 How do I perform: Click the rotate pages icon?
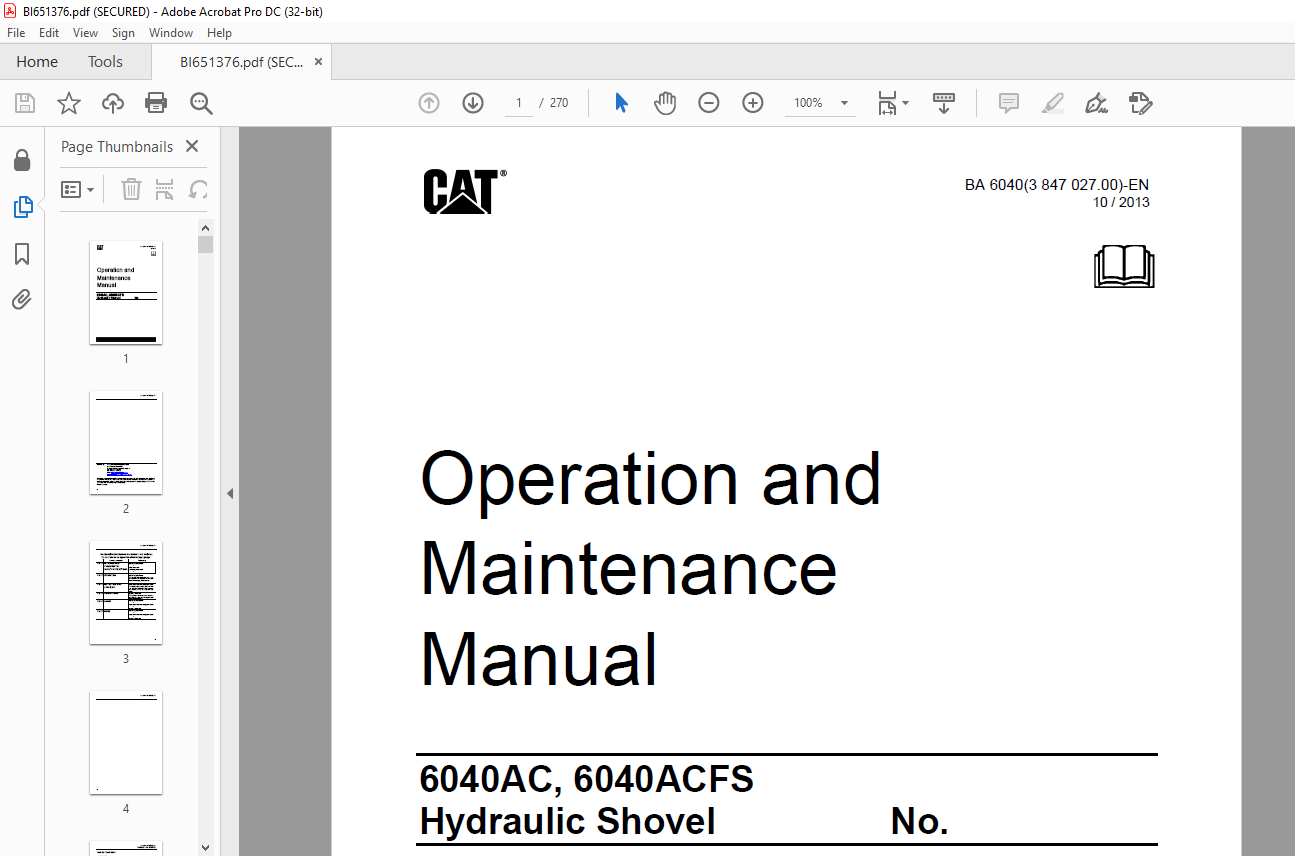coord(199,189)
